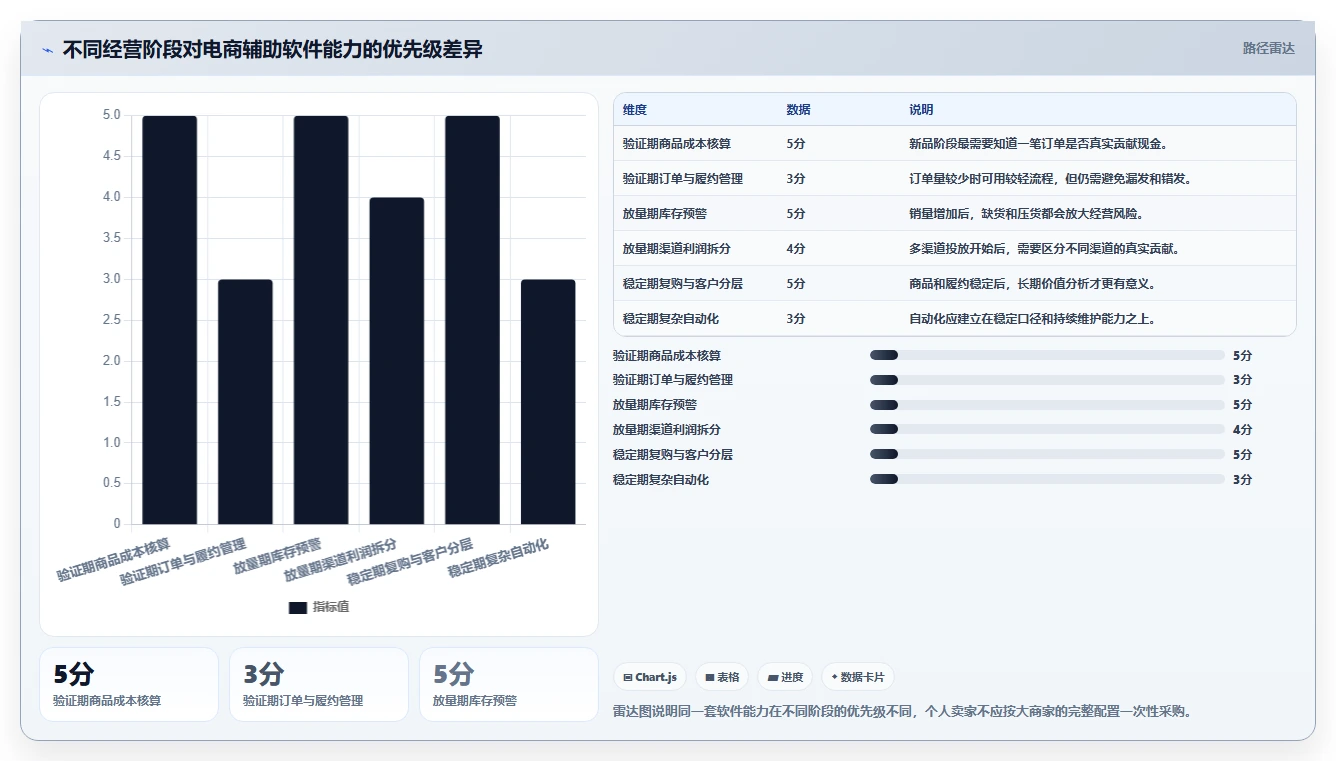
Task: Open the 3分 验证期订单与履约管理 data card
Action: (319, 684)
